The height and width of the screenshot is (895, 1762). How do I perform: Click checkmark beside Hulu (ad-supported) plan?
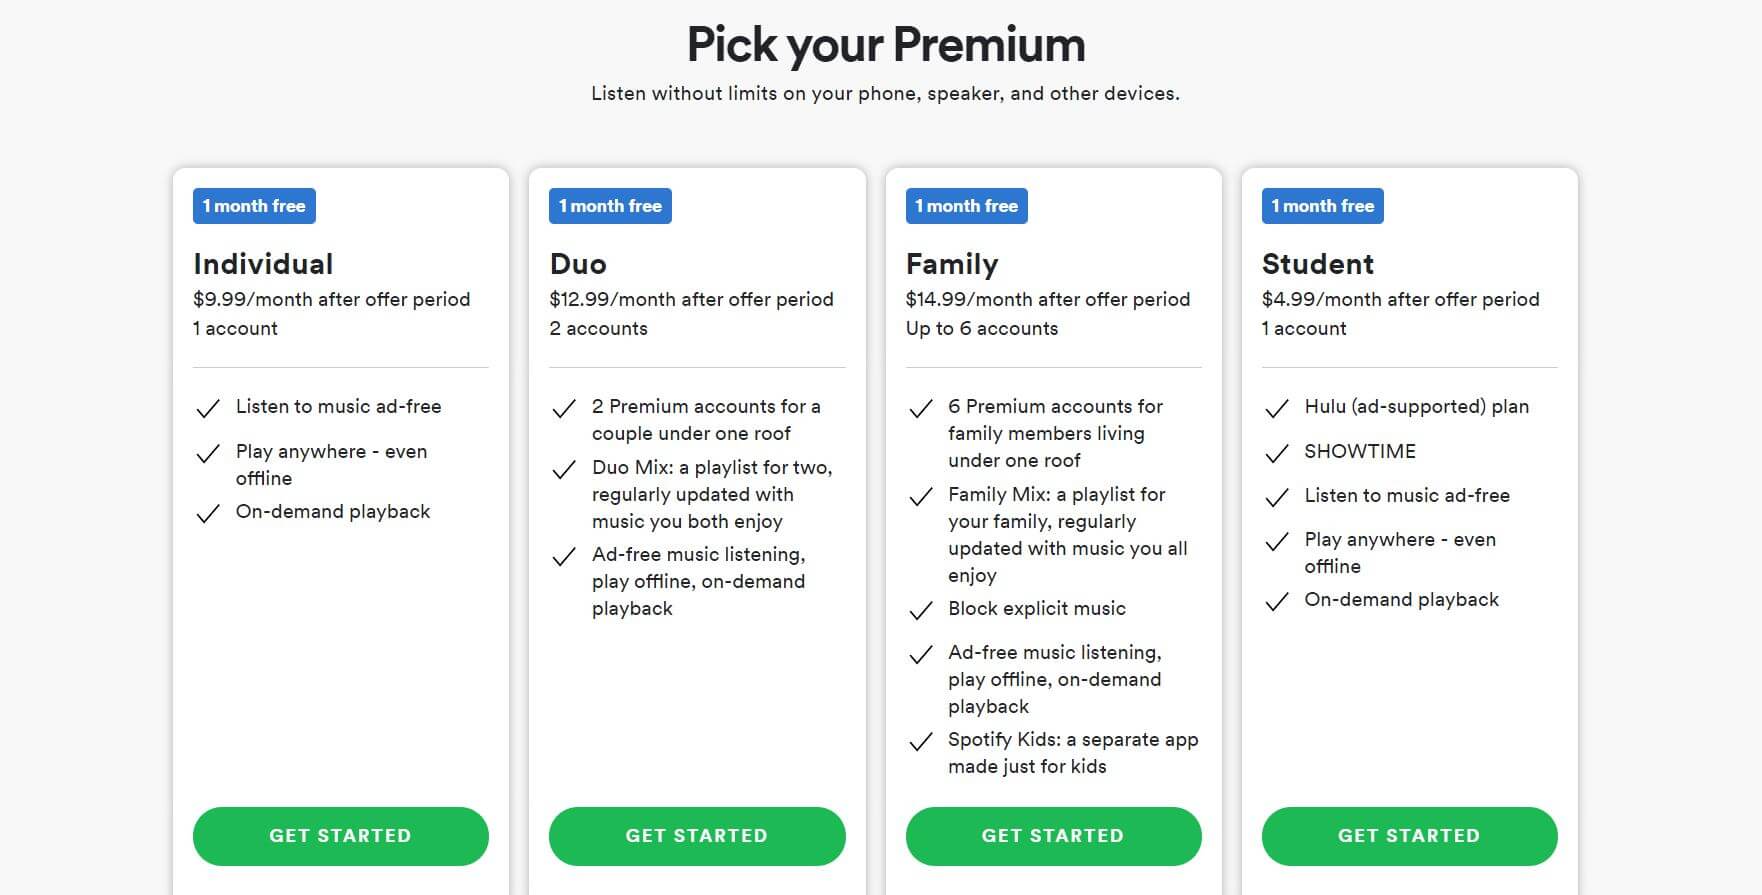coord(1277,408)
